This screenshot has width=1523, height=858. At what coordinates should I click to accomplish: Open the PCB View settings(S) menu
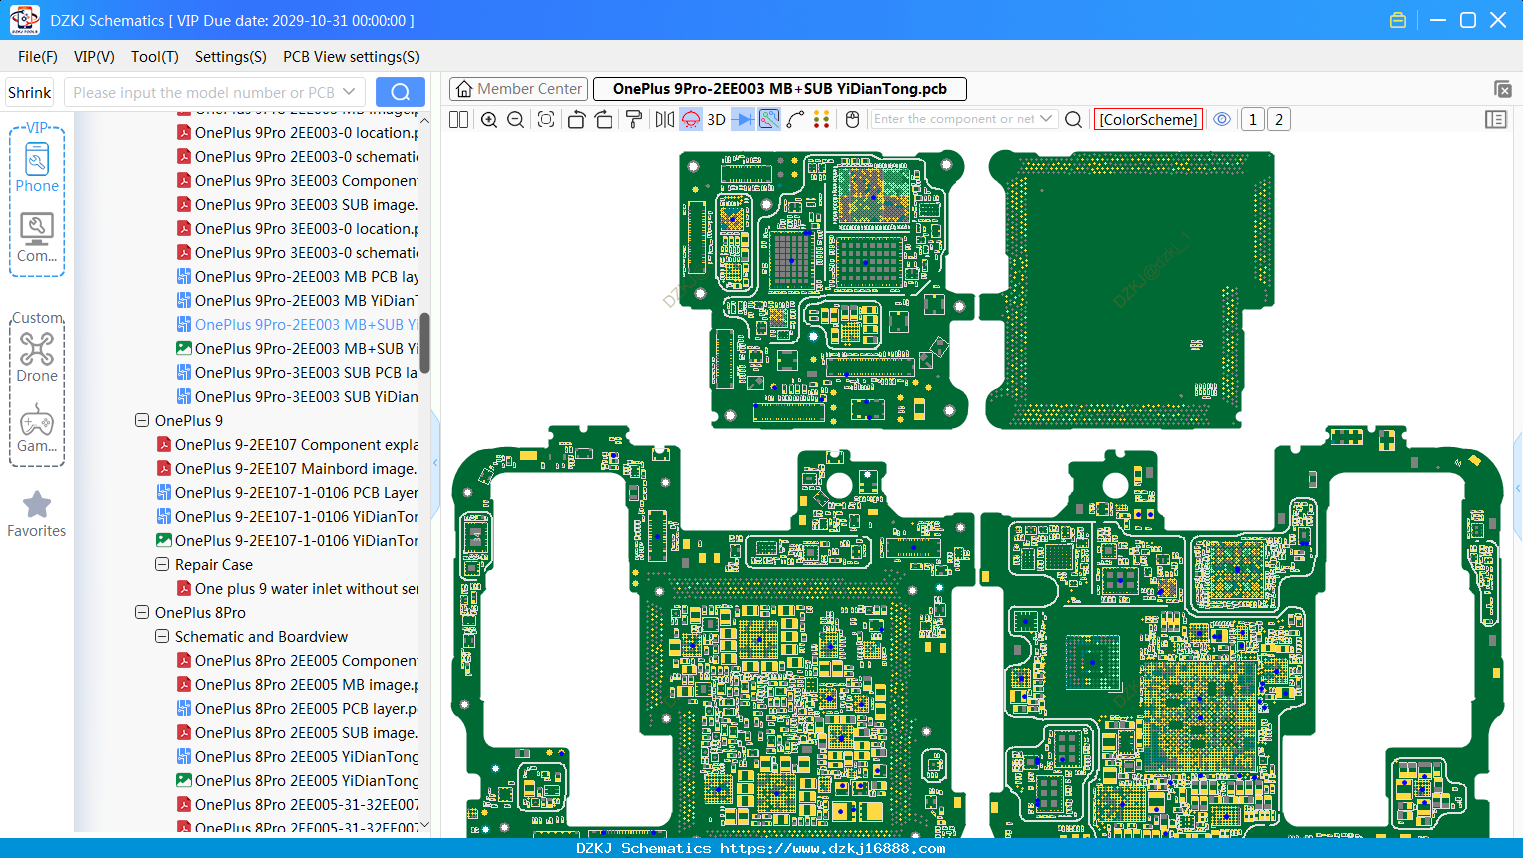pyautogui.click(x=351, y=57)
